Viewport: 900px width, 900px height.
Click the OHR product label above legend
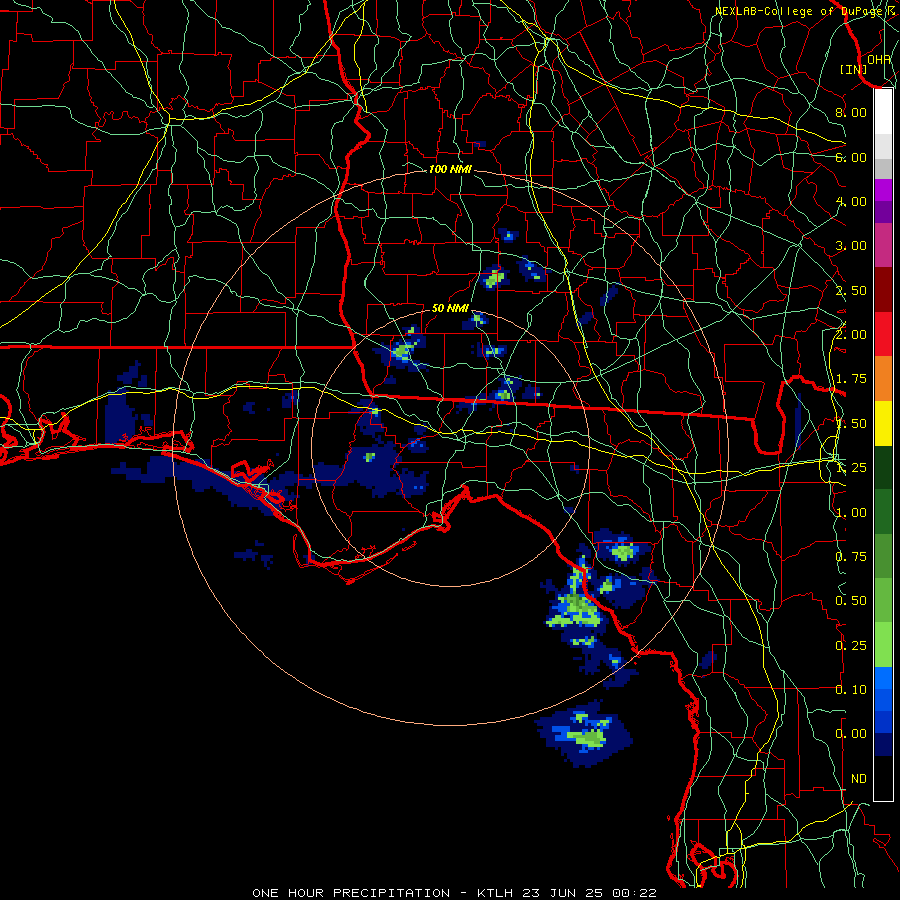coord(879,59)
